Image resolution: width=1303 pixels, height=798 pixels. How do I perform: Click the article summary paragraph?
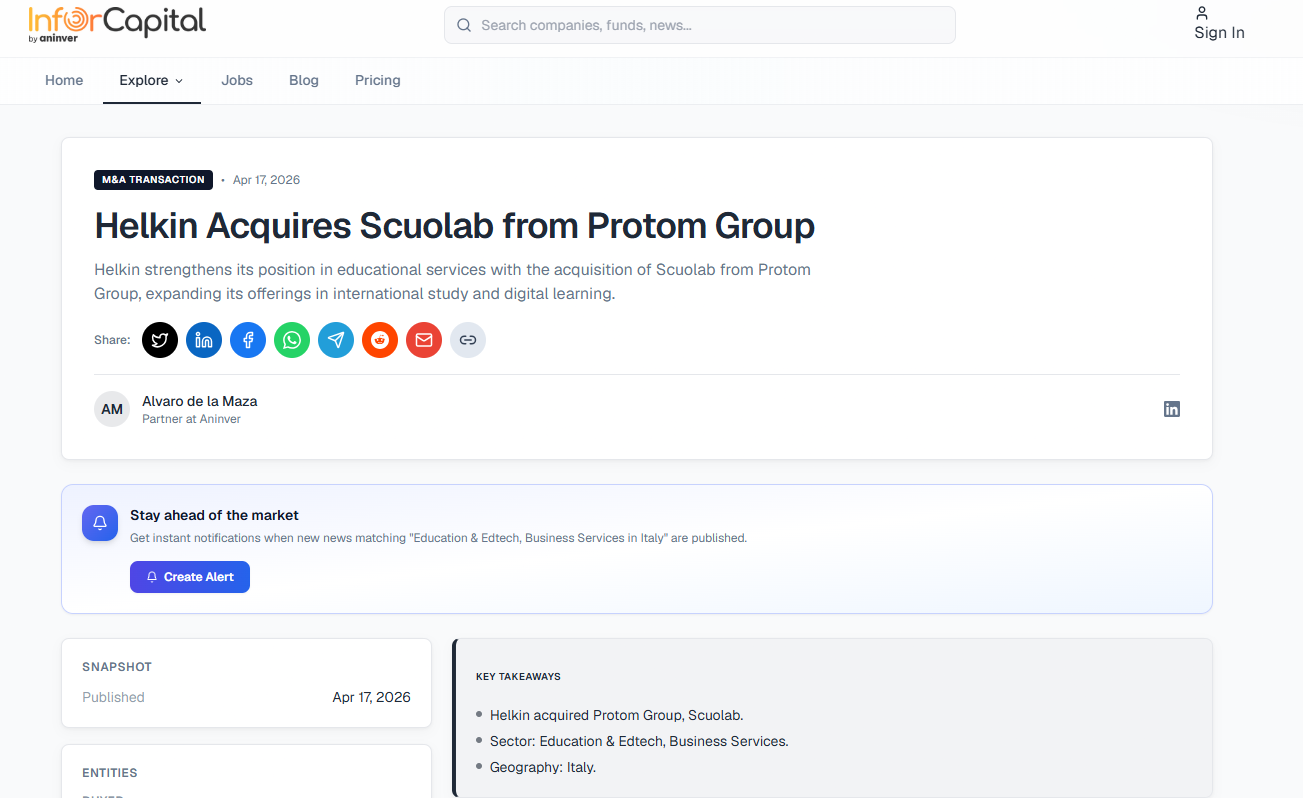point(453,282)
